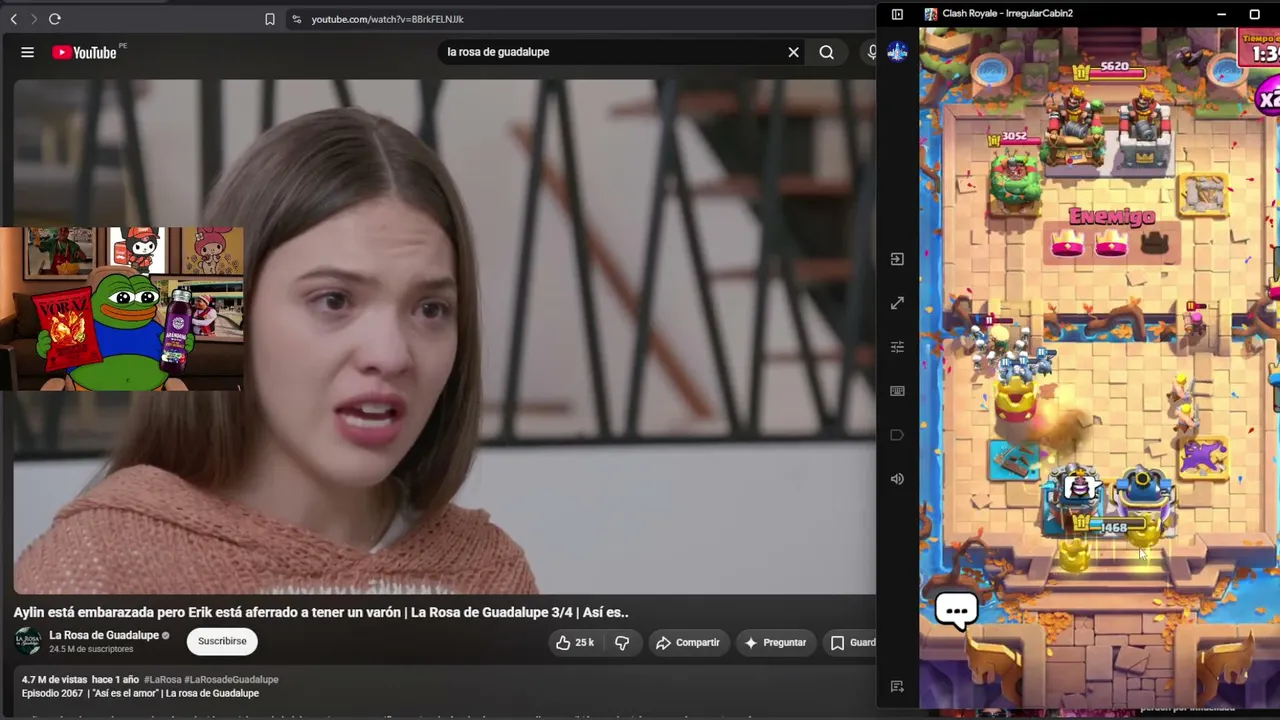Focus the YouTube search field

click(610, 52)
